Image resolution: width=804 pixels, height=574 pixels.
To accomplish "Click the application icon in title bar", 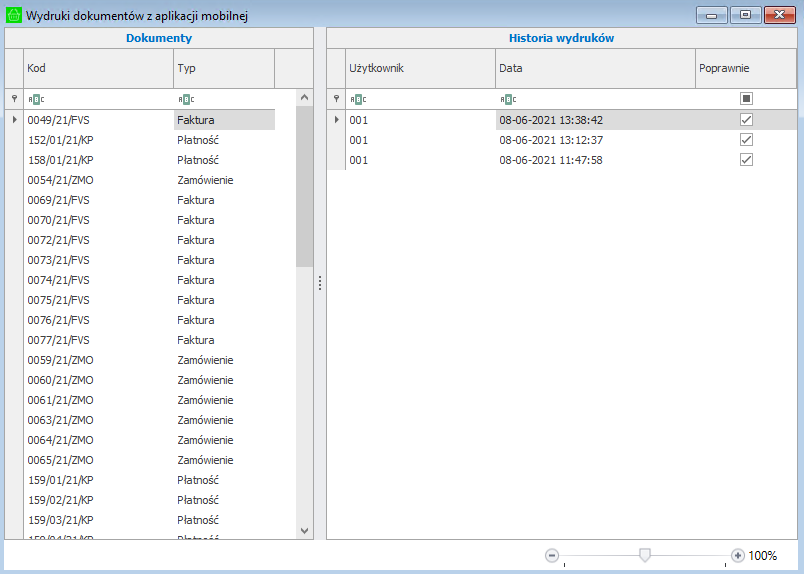I will (x=14, y=15).
